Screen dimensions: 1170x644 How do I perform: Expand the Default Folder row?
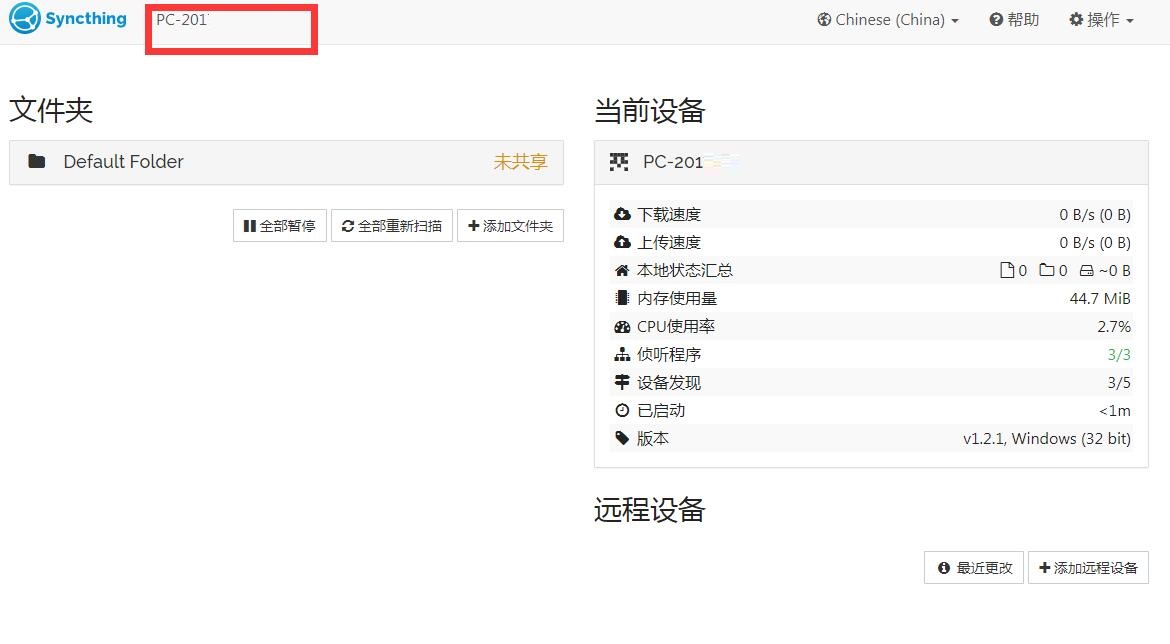pos(286,161)
